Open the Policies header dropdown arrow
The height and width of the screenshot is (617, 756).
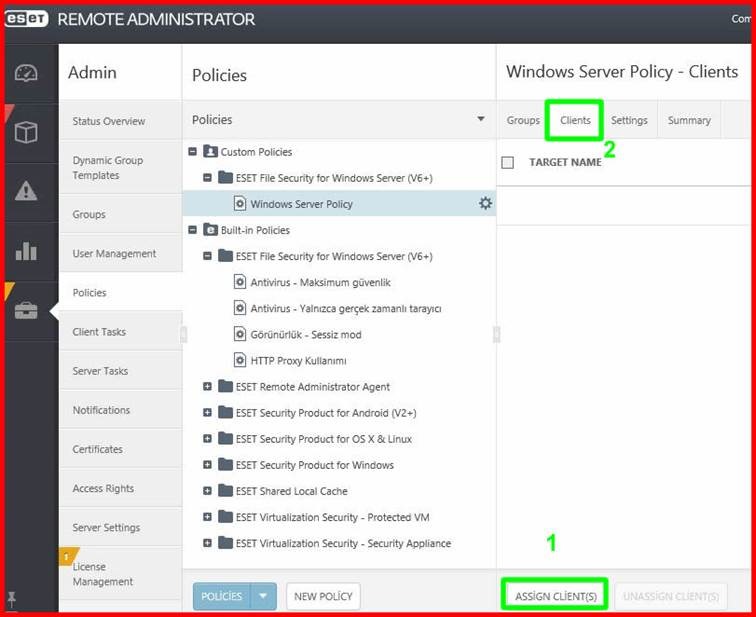click(481, 119)
